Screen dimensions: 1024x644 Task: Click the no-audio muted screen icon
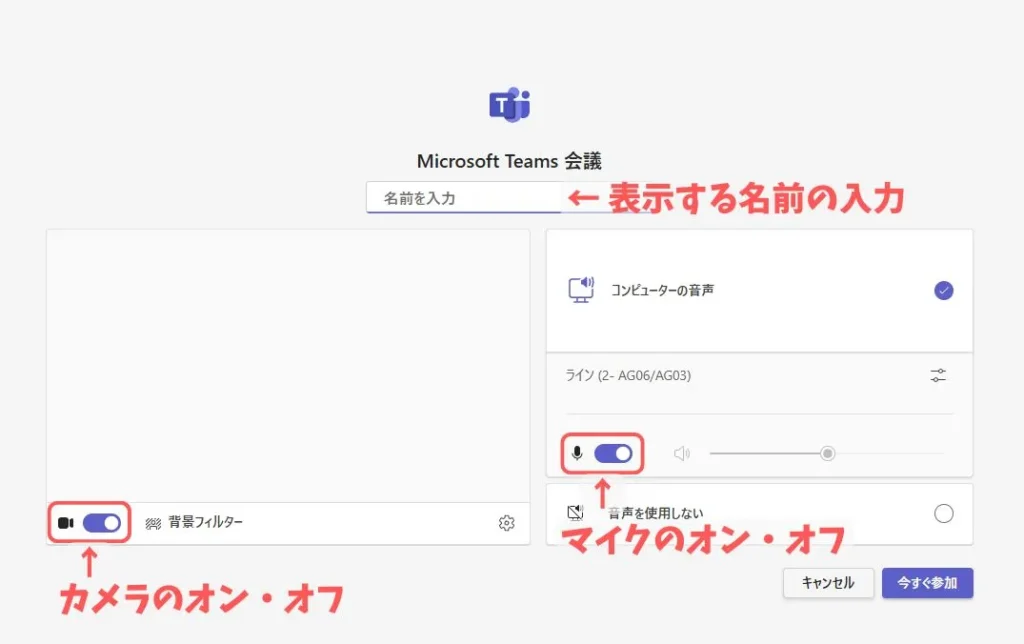(575, 513)
